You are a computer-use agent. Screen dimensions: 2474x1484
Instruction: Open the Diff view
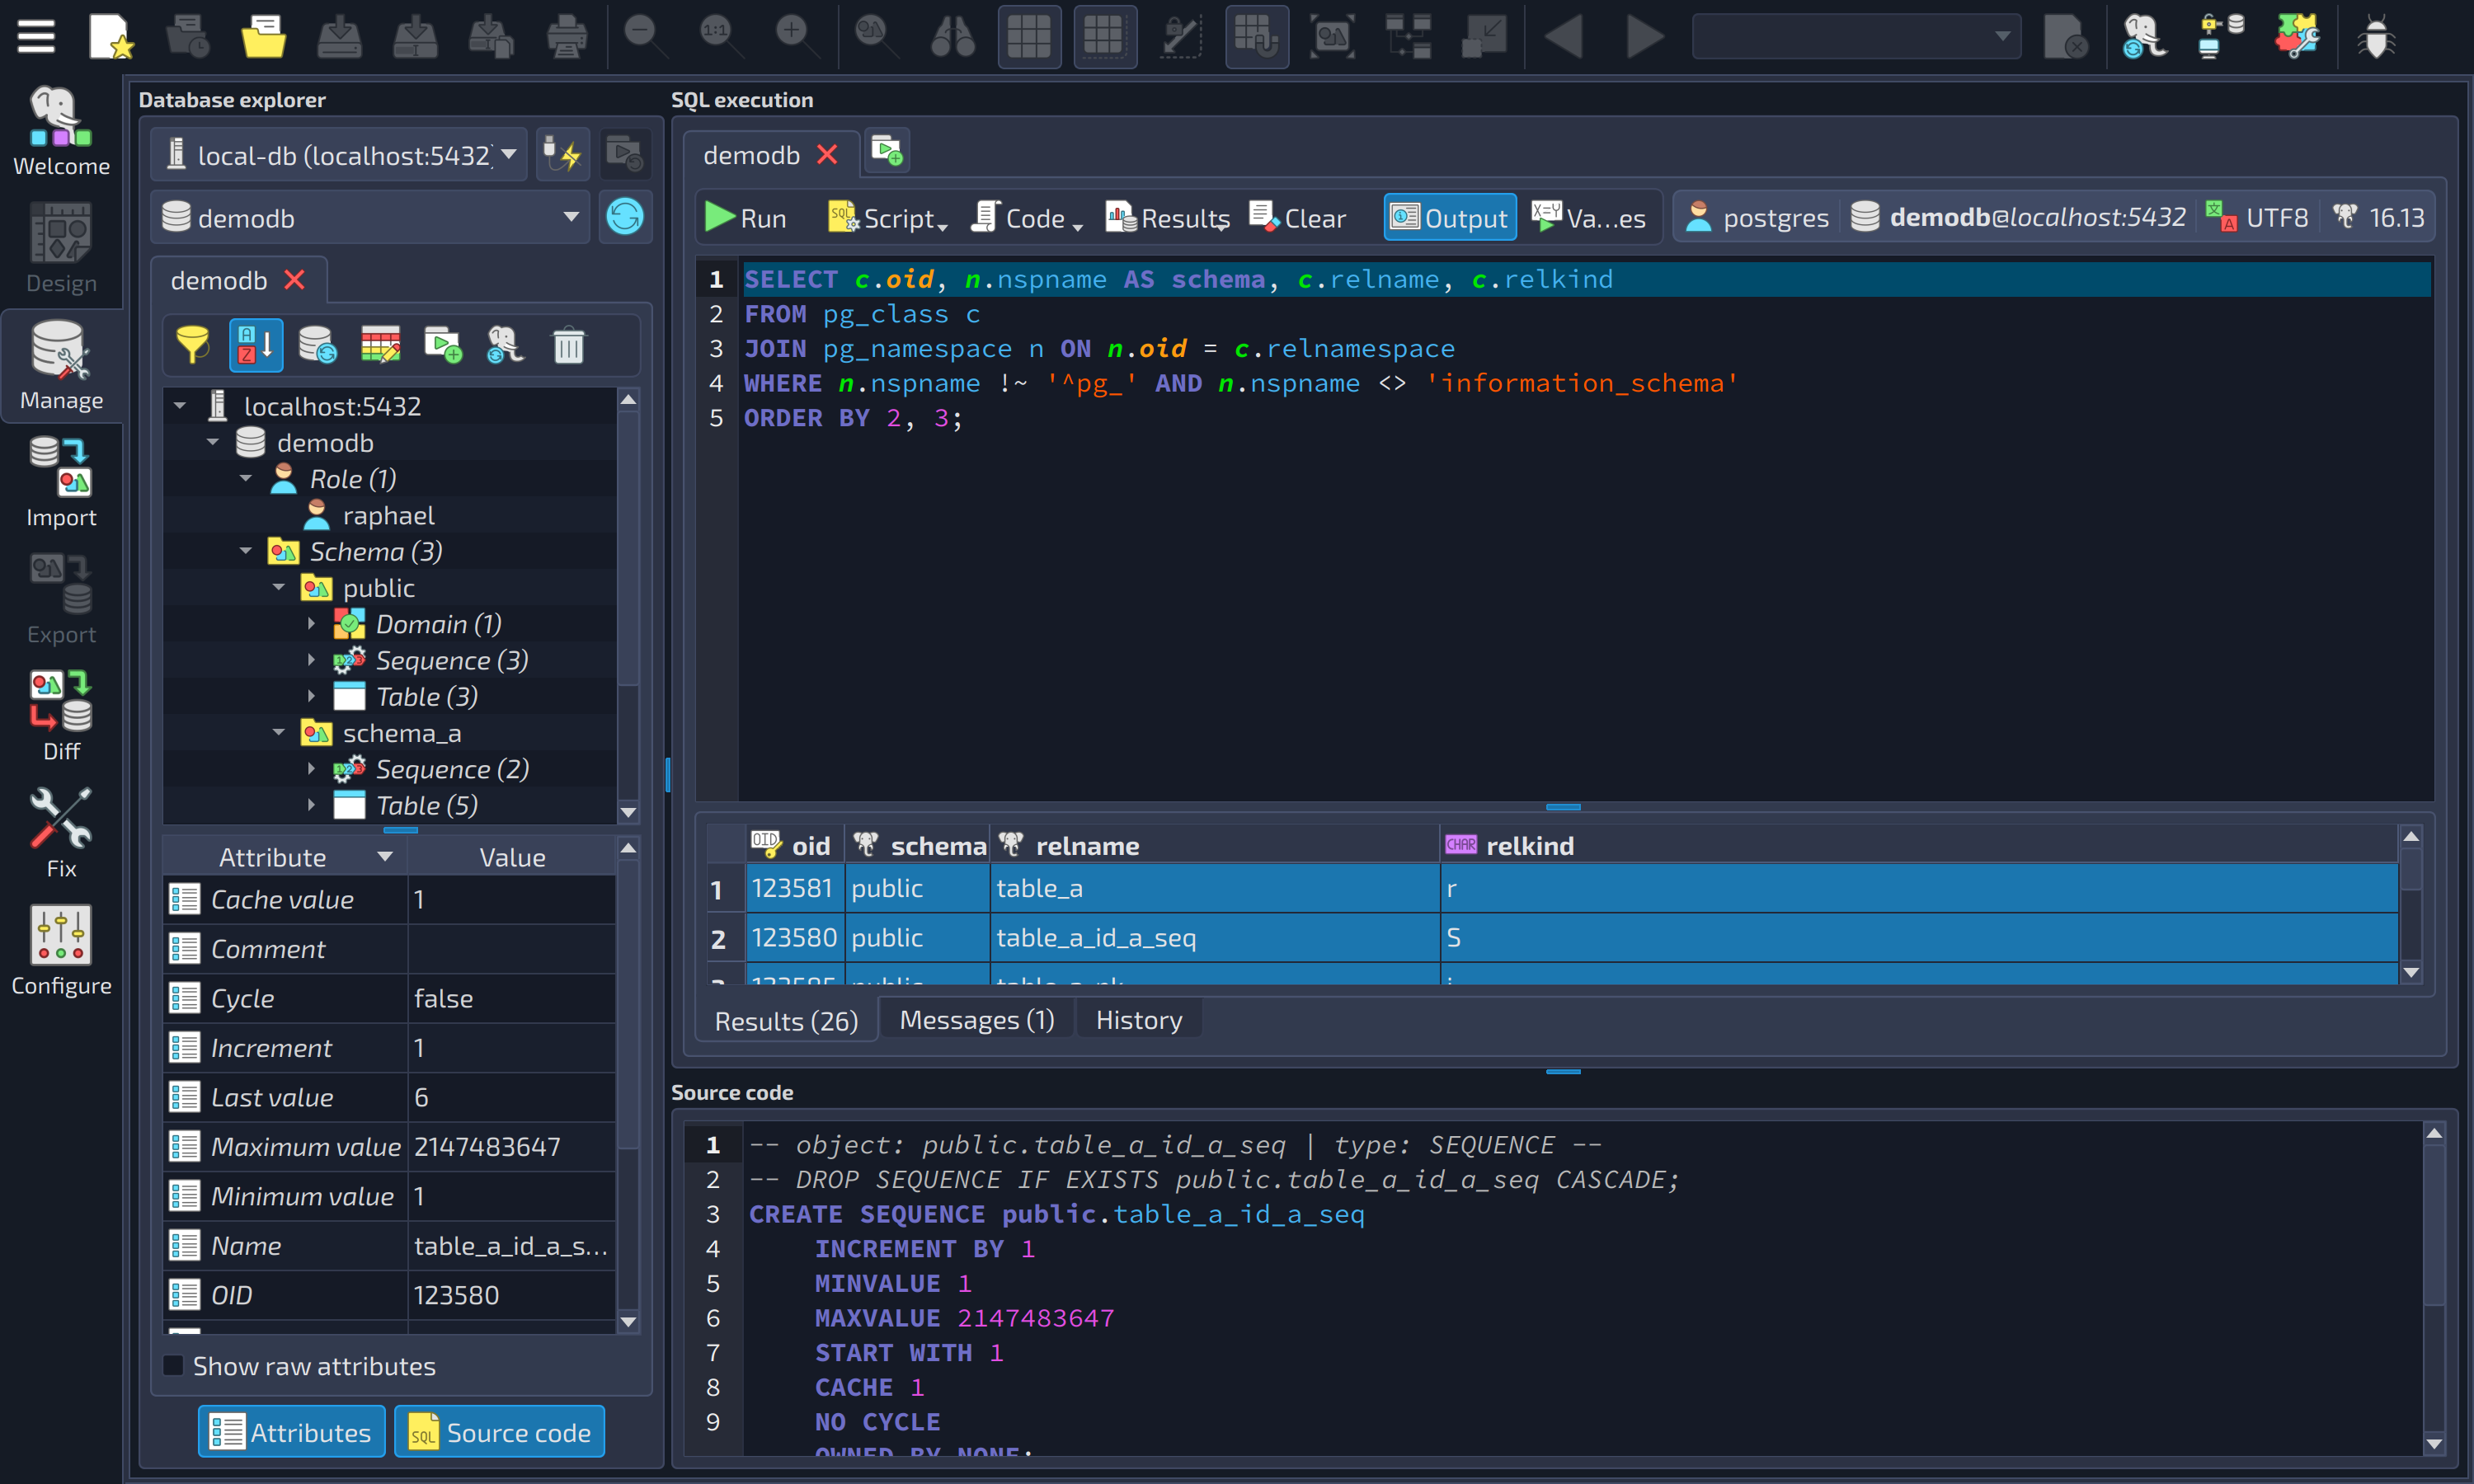pos(61,716)
